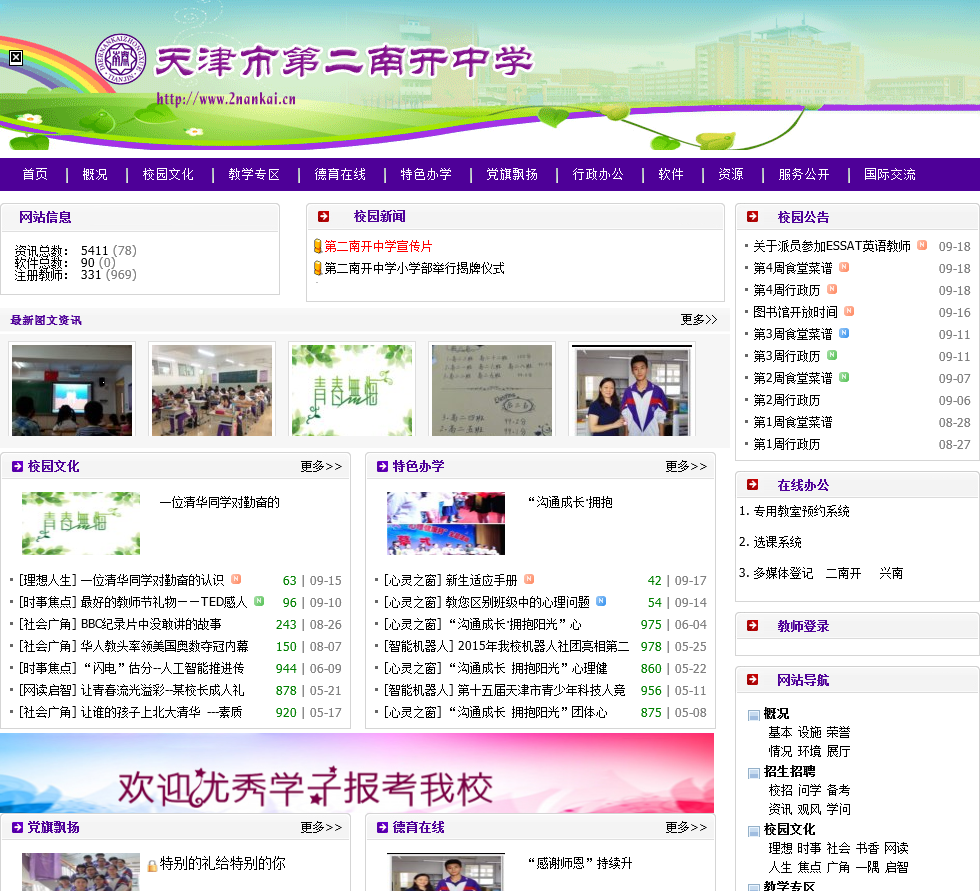
Task: Click the green badge after 第3周行政历
Action: tap(832, 355)
